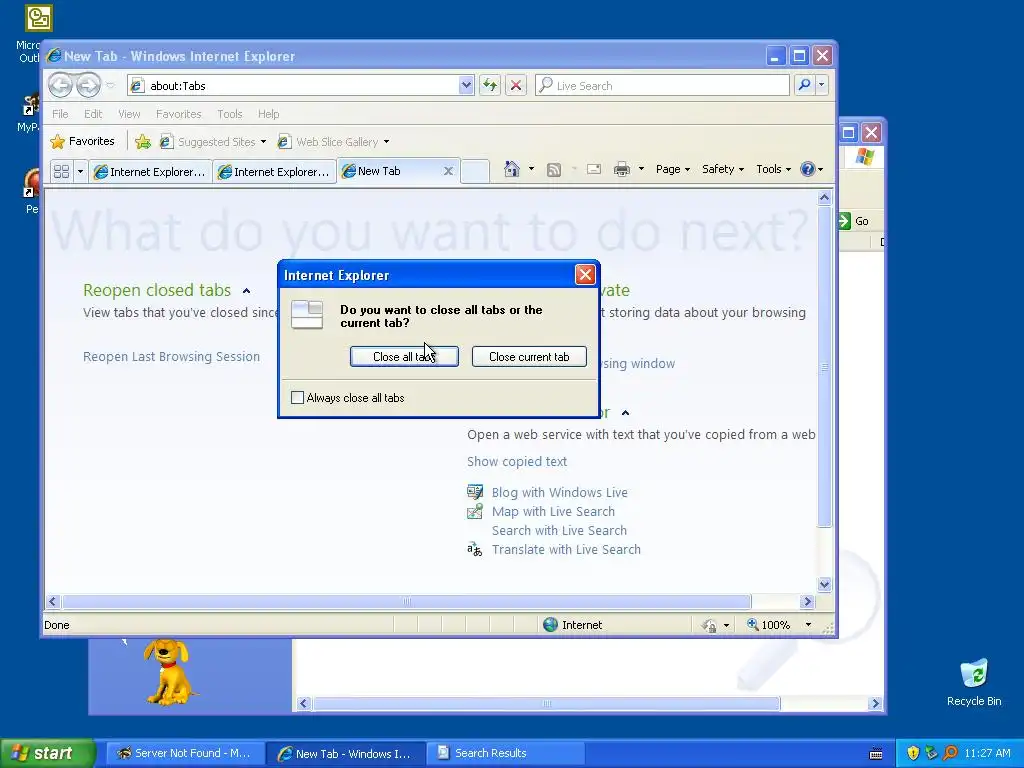Click Search with Live Search link

coord(559,530)
